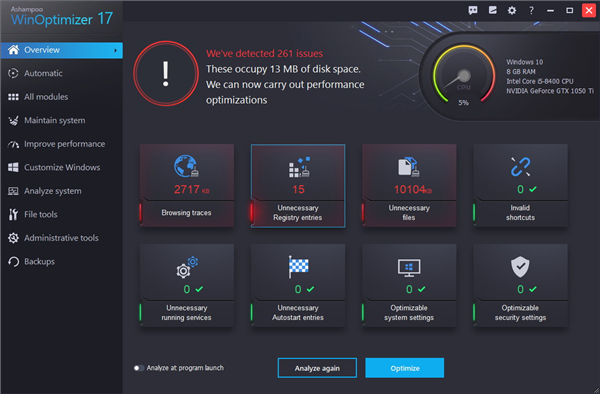The height and width of the screenshot is (394, 600).
Task: Click the Unnecessary Registry entries blocks icon
Action: (x=299, y=167)
